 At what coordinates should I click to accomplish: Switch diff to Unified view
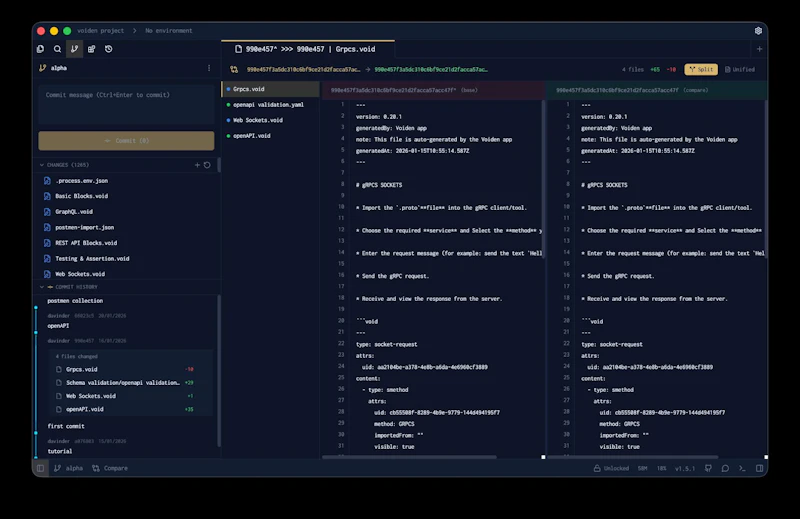click(740, 69)
